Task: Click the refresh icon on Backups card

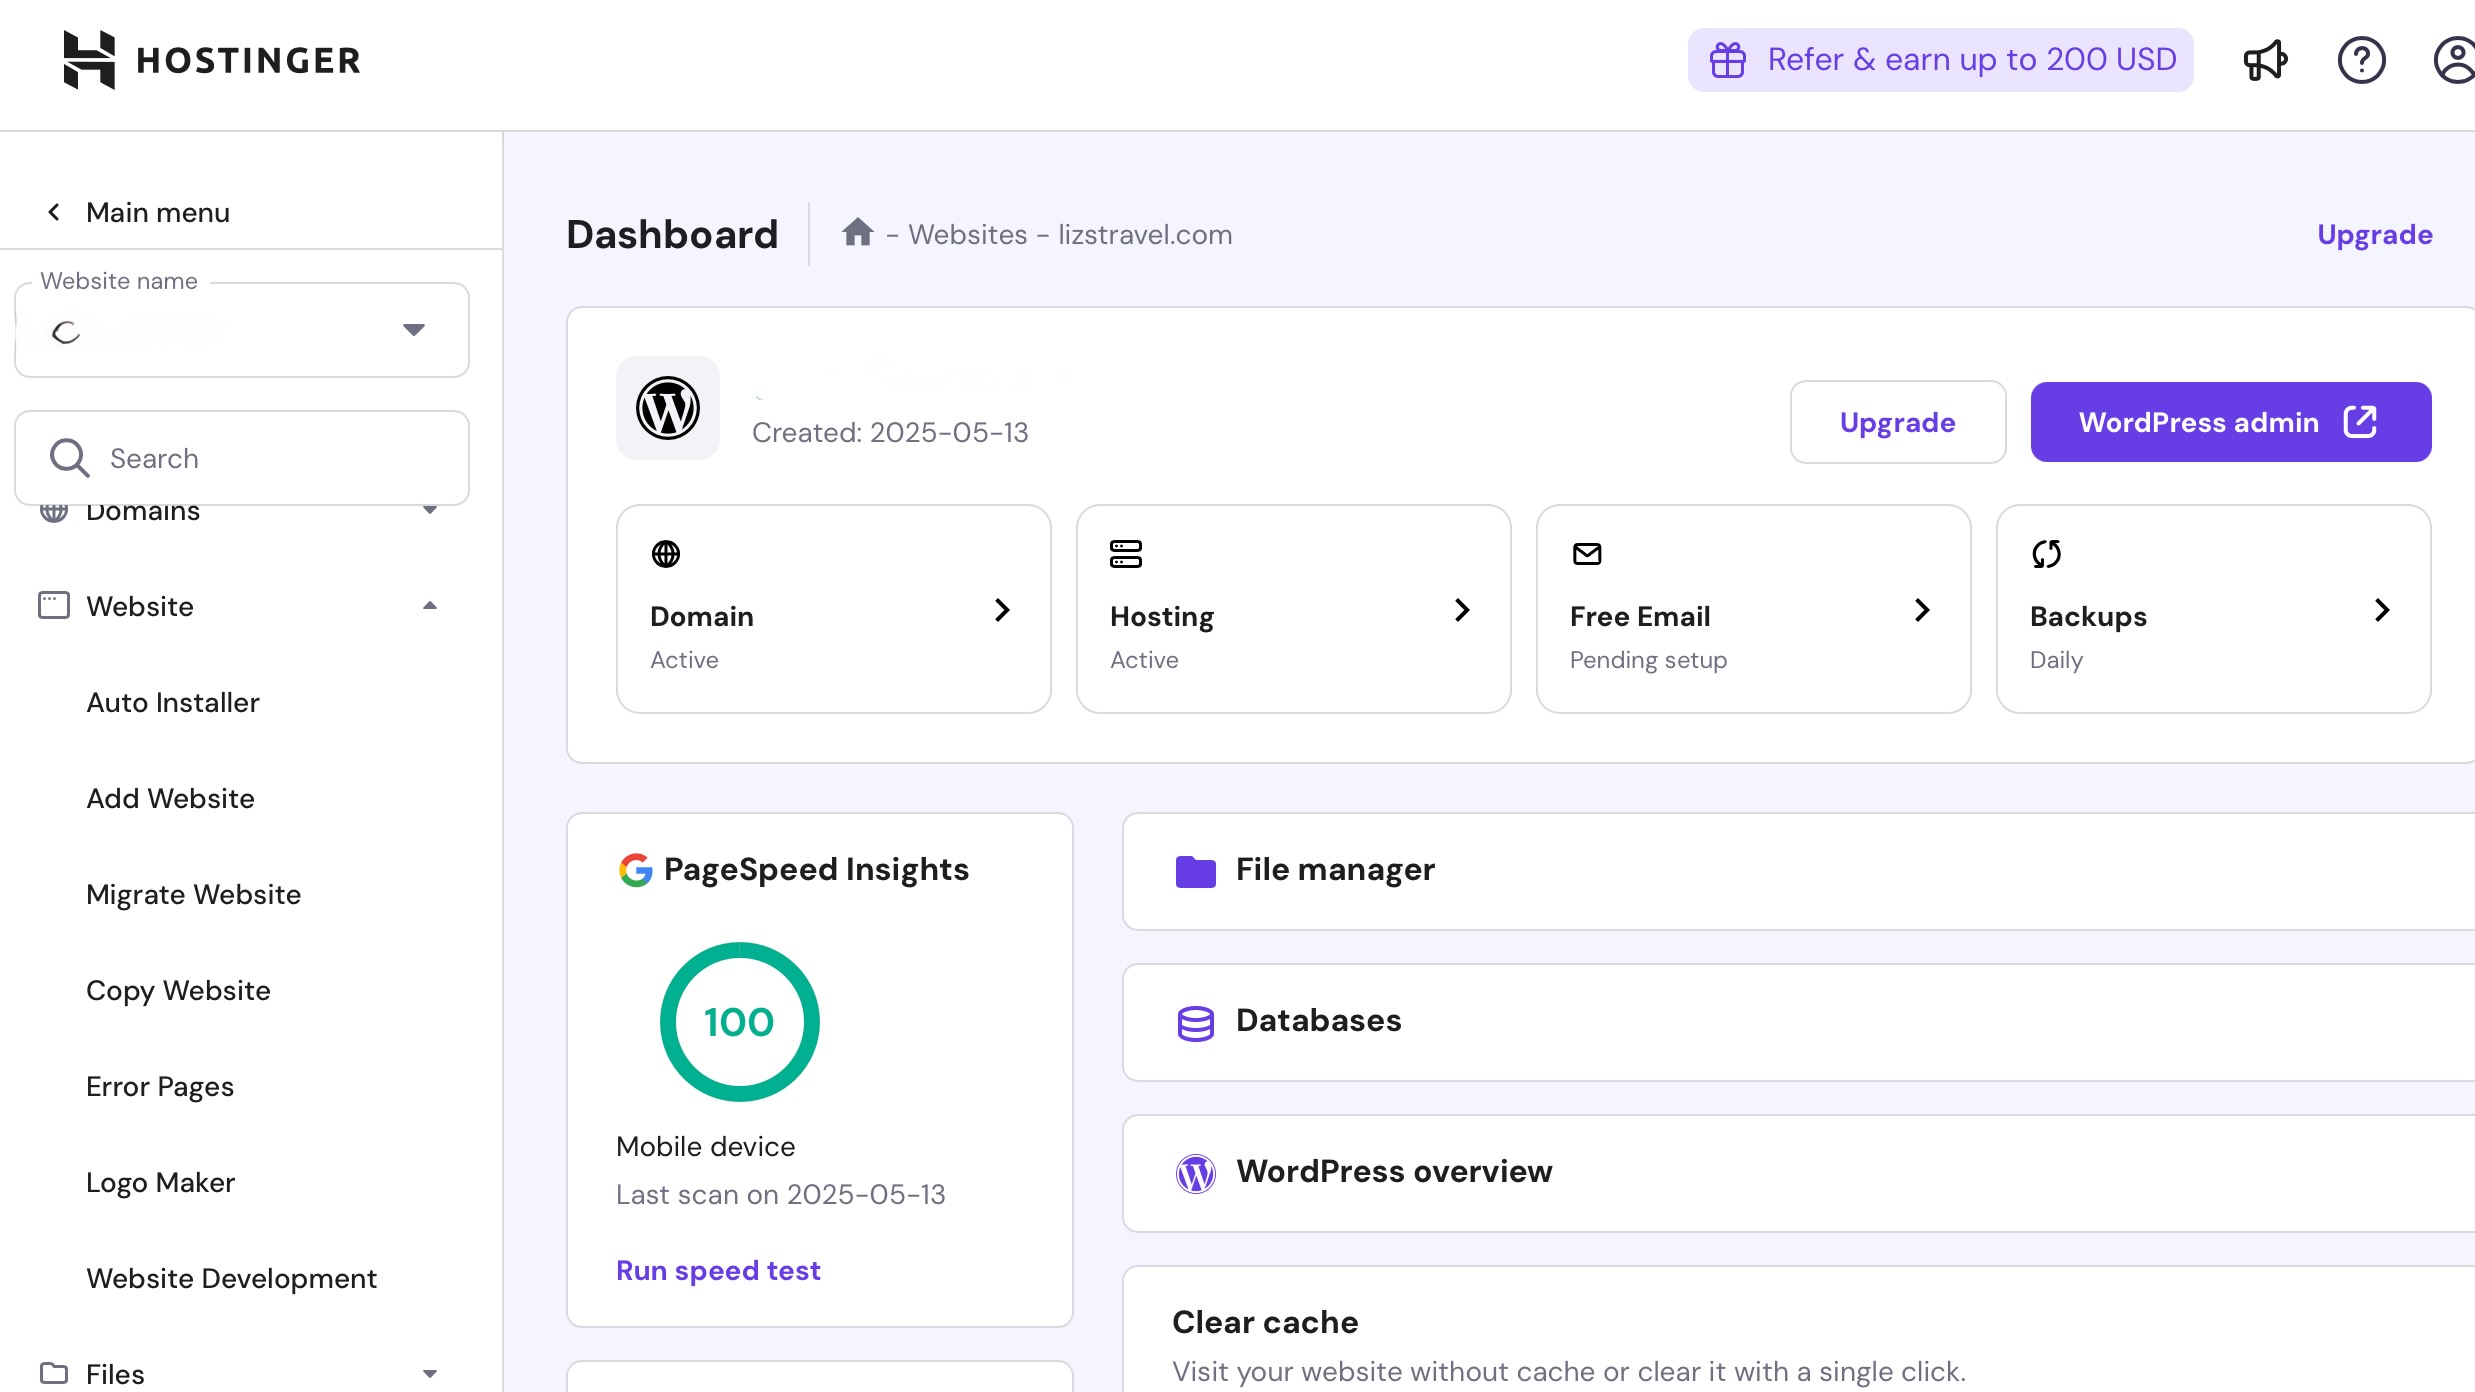Action: point(2047,553)
